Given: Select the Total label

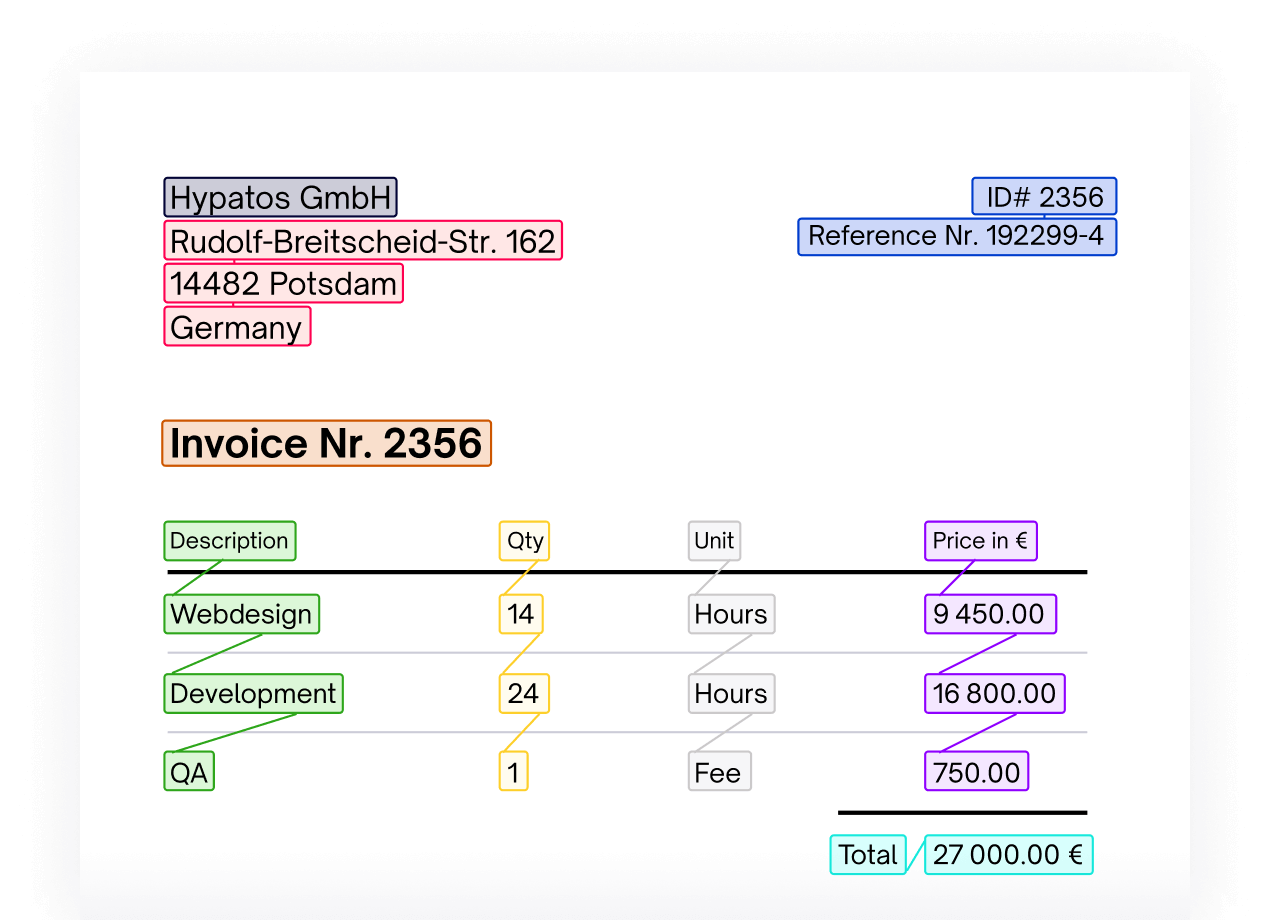Looking at the screenshot, I should tap(868, 855).
